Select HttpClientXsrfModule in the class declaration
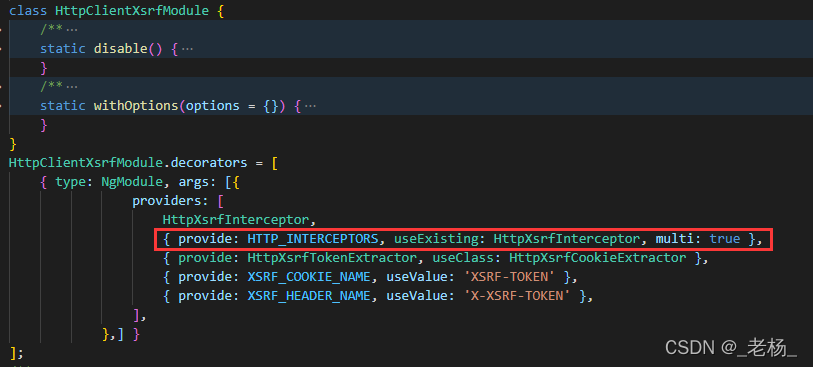This screenshot has width=813, height=367. [x=132, y=11]
